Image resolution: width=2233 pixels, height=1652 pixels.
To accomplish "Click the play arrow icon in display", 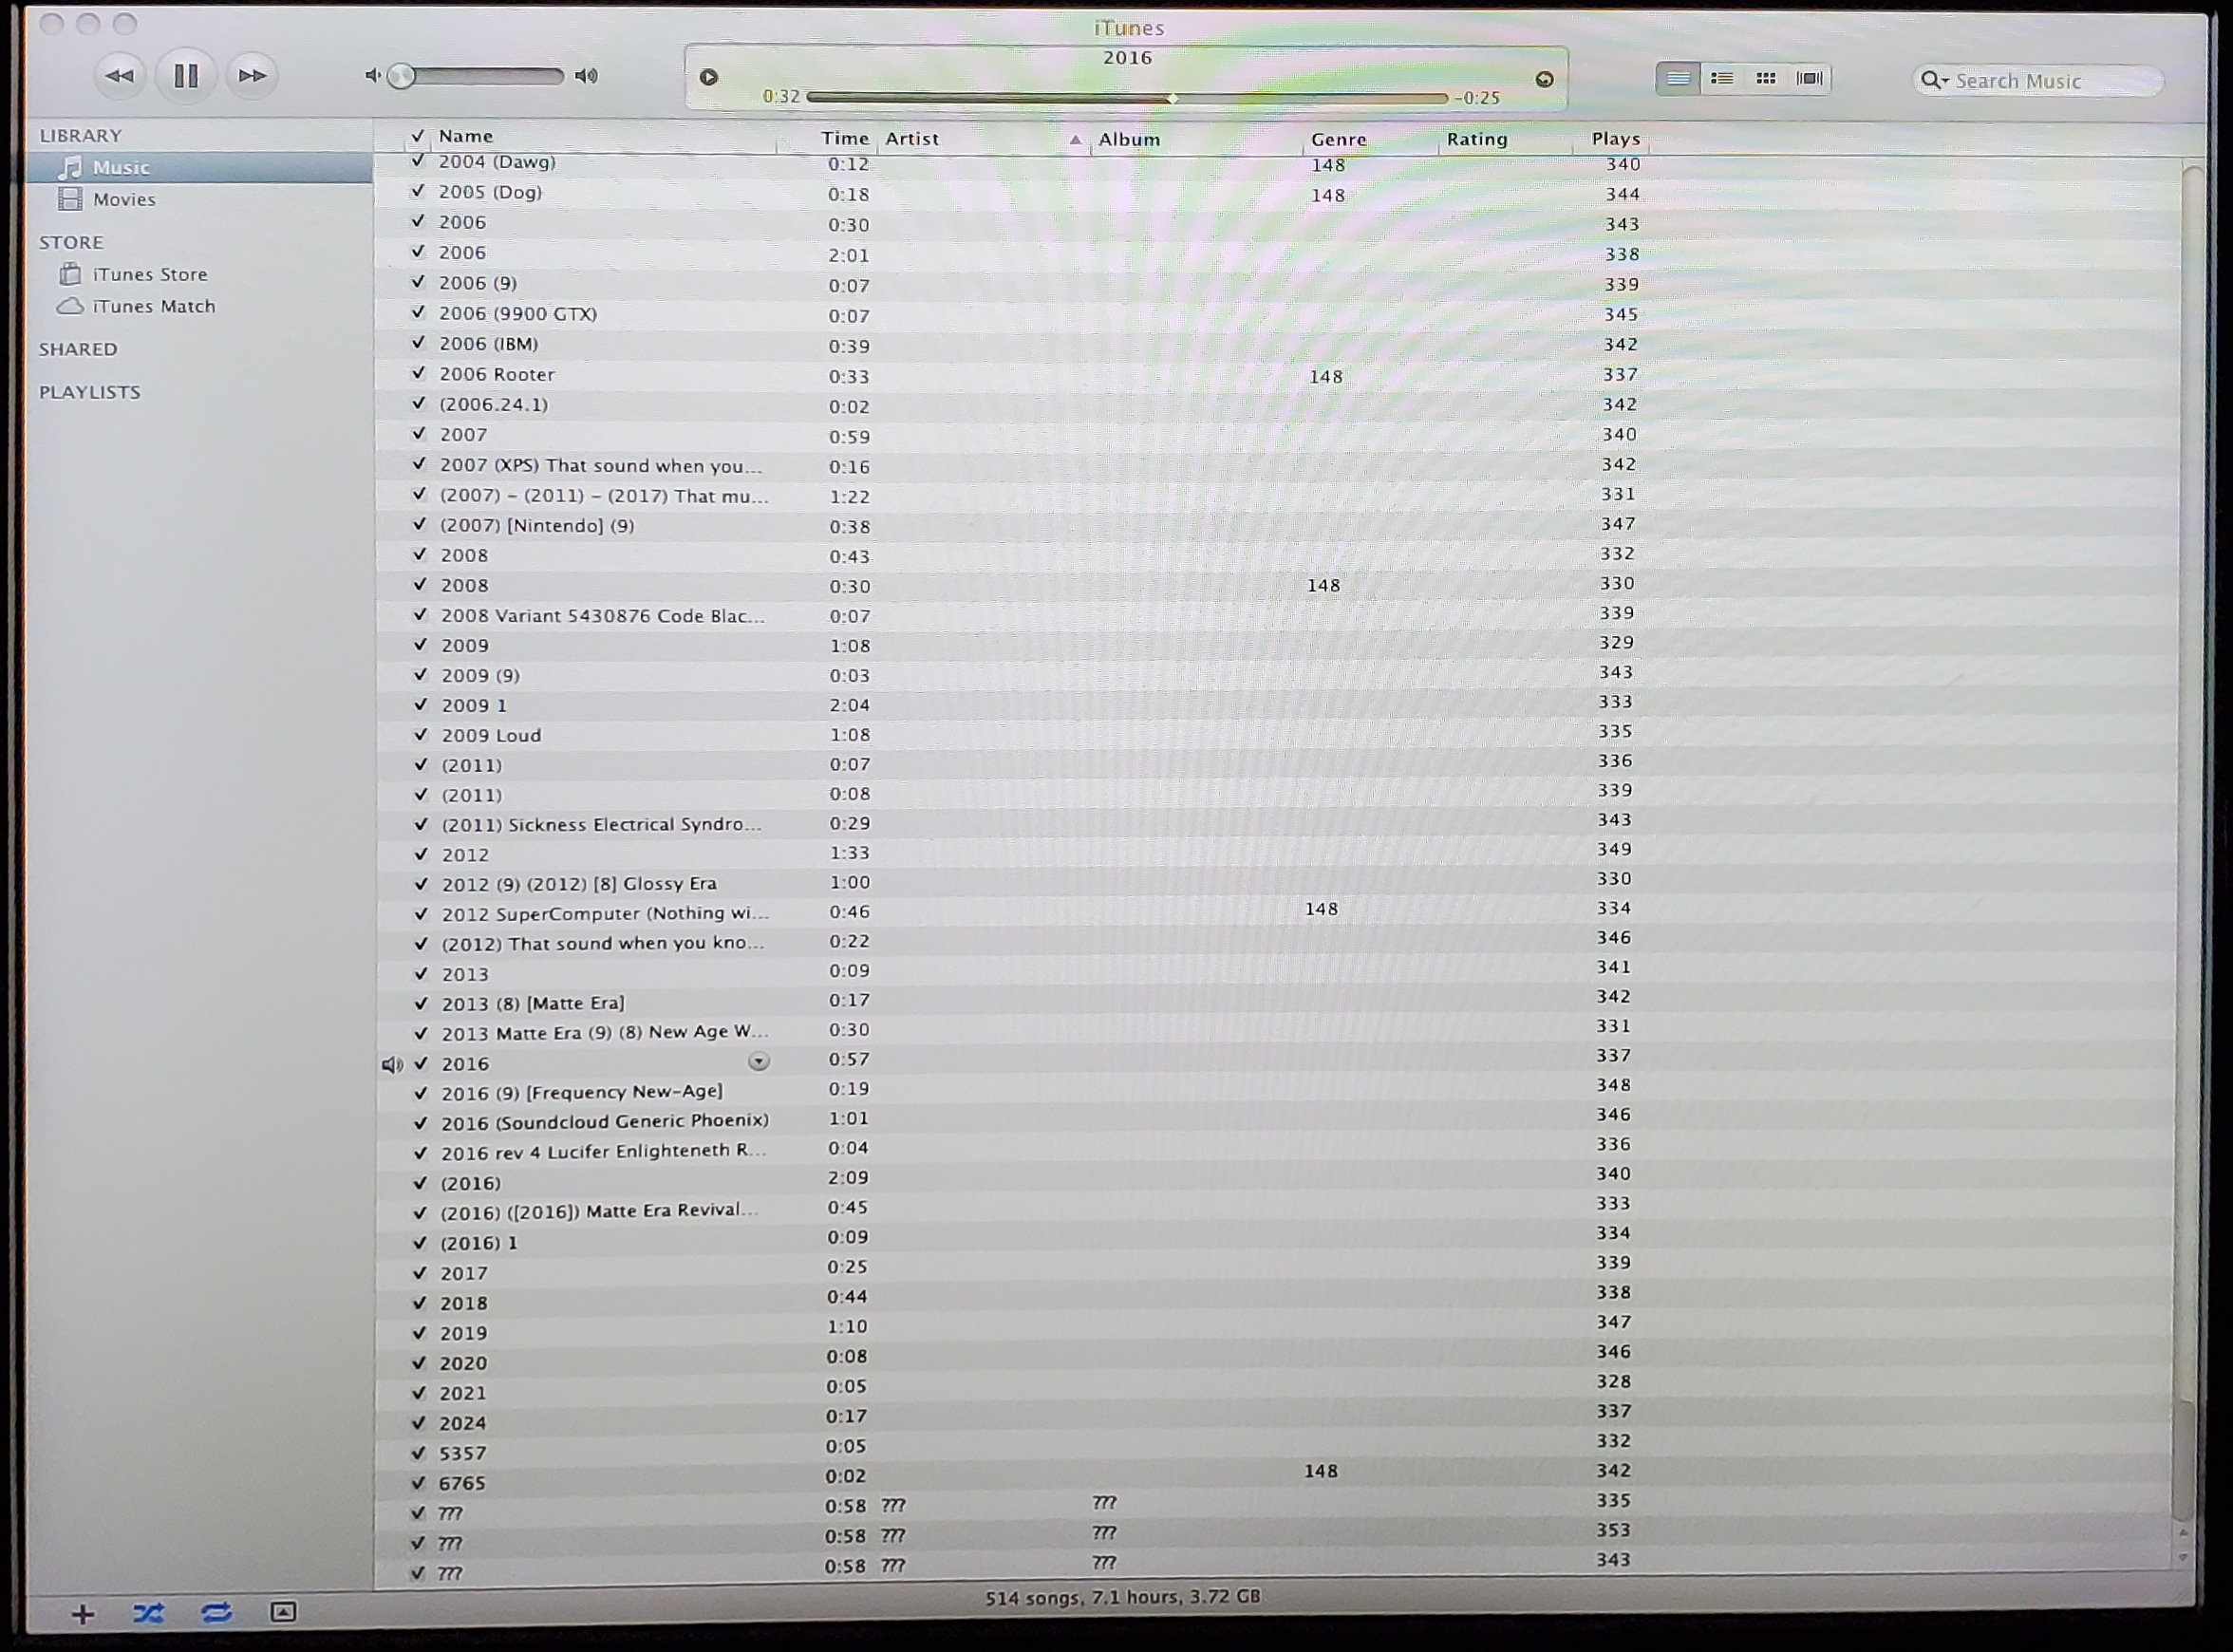I will tap(708, 77).
